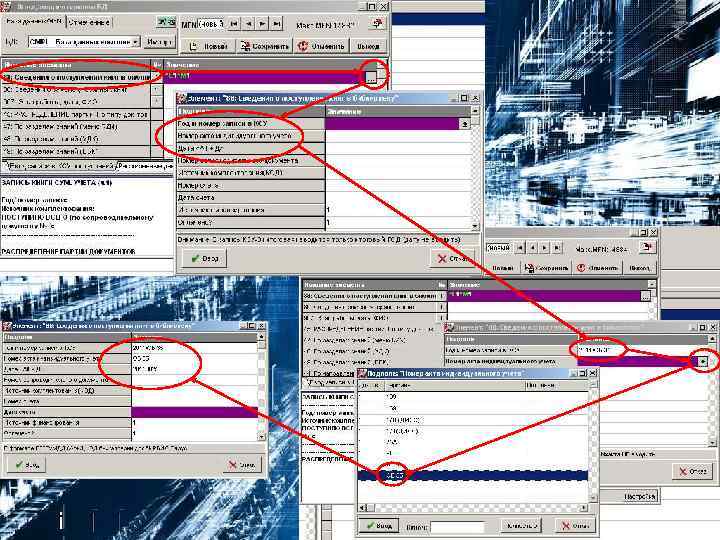Click the '...' button in lower-right window's purple field
Screen dimensions: 720x540
pyautogui.click(x=645, y=296)
